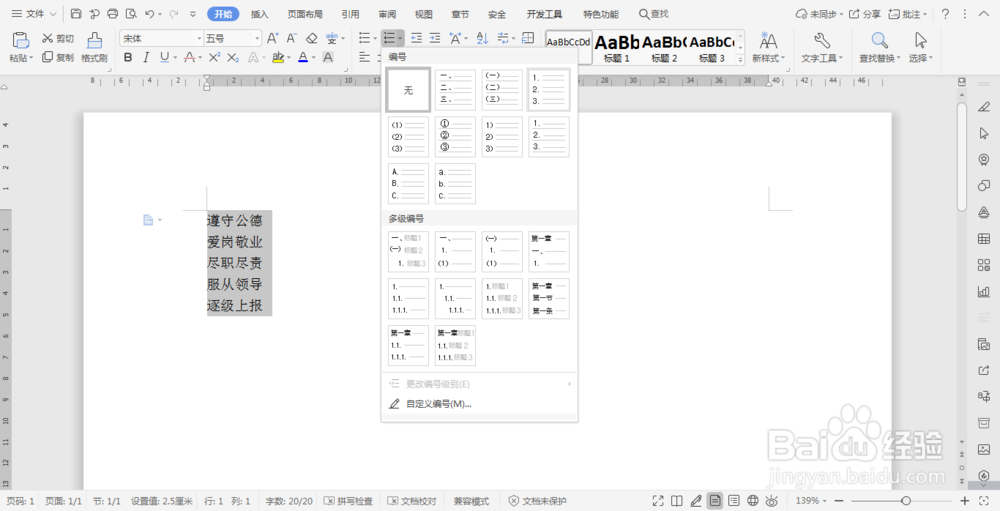Toggle outline view icon in status bar

pyautogui.click(x=734, y=501)
